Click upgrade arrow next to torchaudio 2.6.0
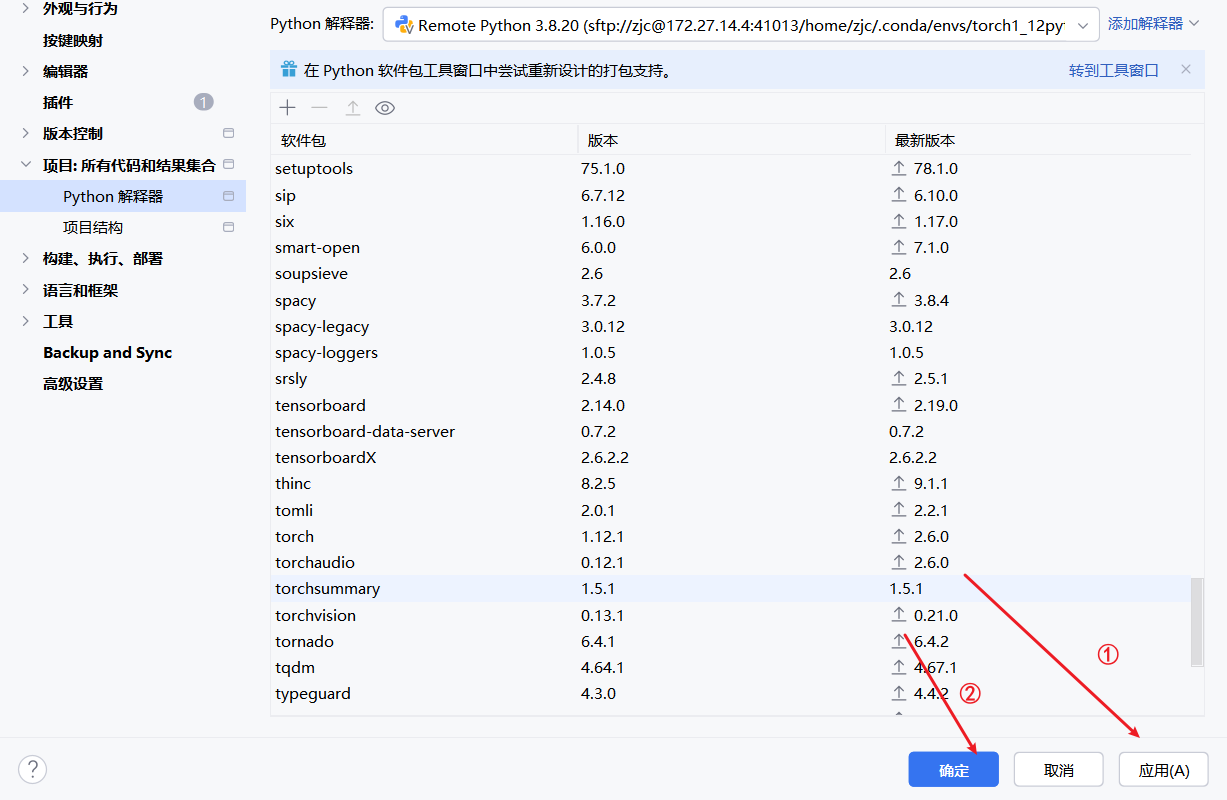Screen dimensions: 1227x800 899,562
